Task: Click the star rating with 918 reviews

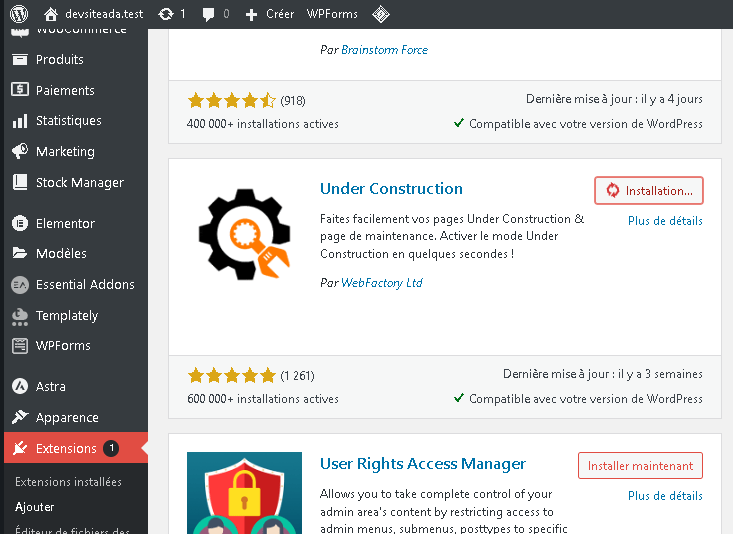Action: click(x=232, y=100)
